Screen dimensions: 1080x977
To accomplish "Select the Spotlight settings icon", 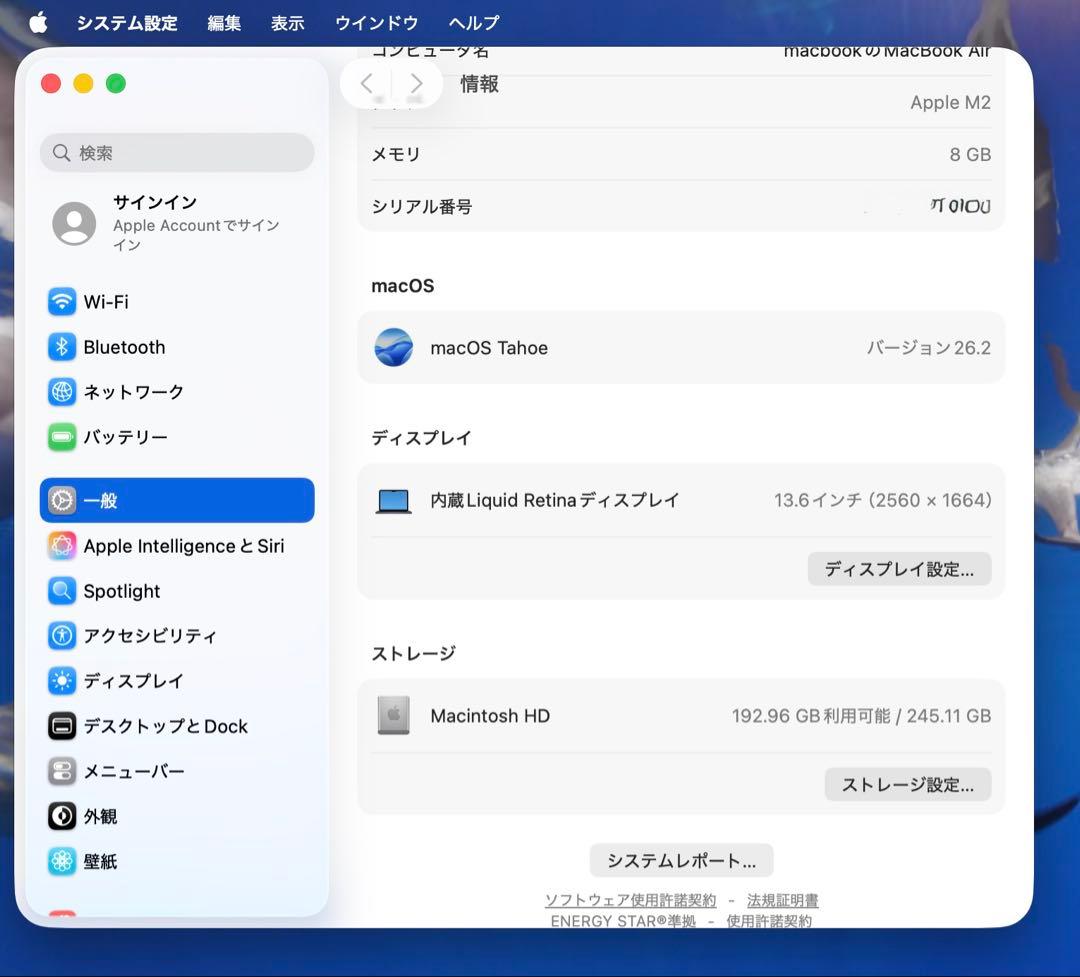I will pyautogui.click(x=121, y=591).
